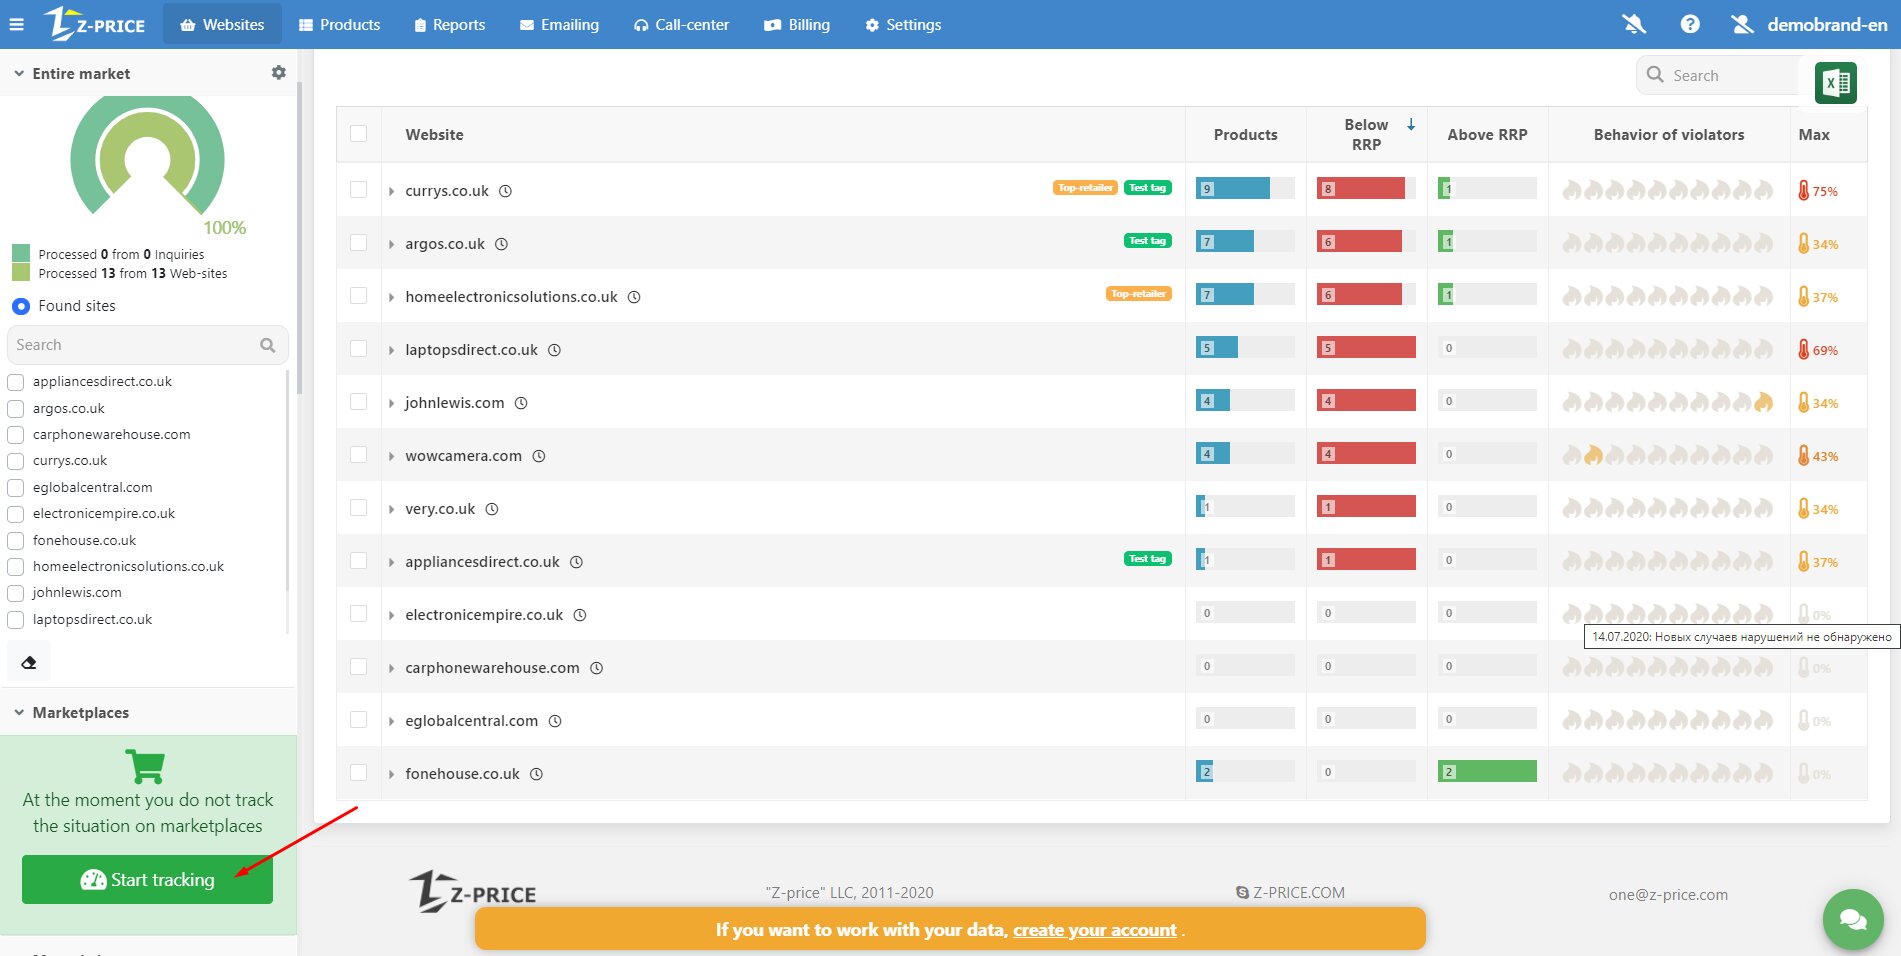Click the green Above RRP bar for fonehouse.co.uk
The width and height of the screenshot is (1901, 956).
(x=1487, y=771)
